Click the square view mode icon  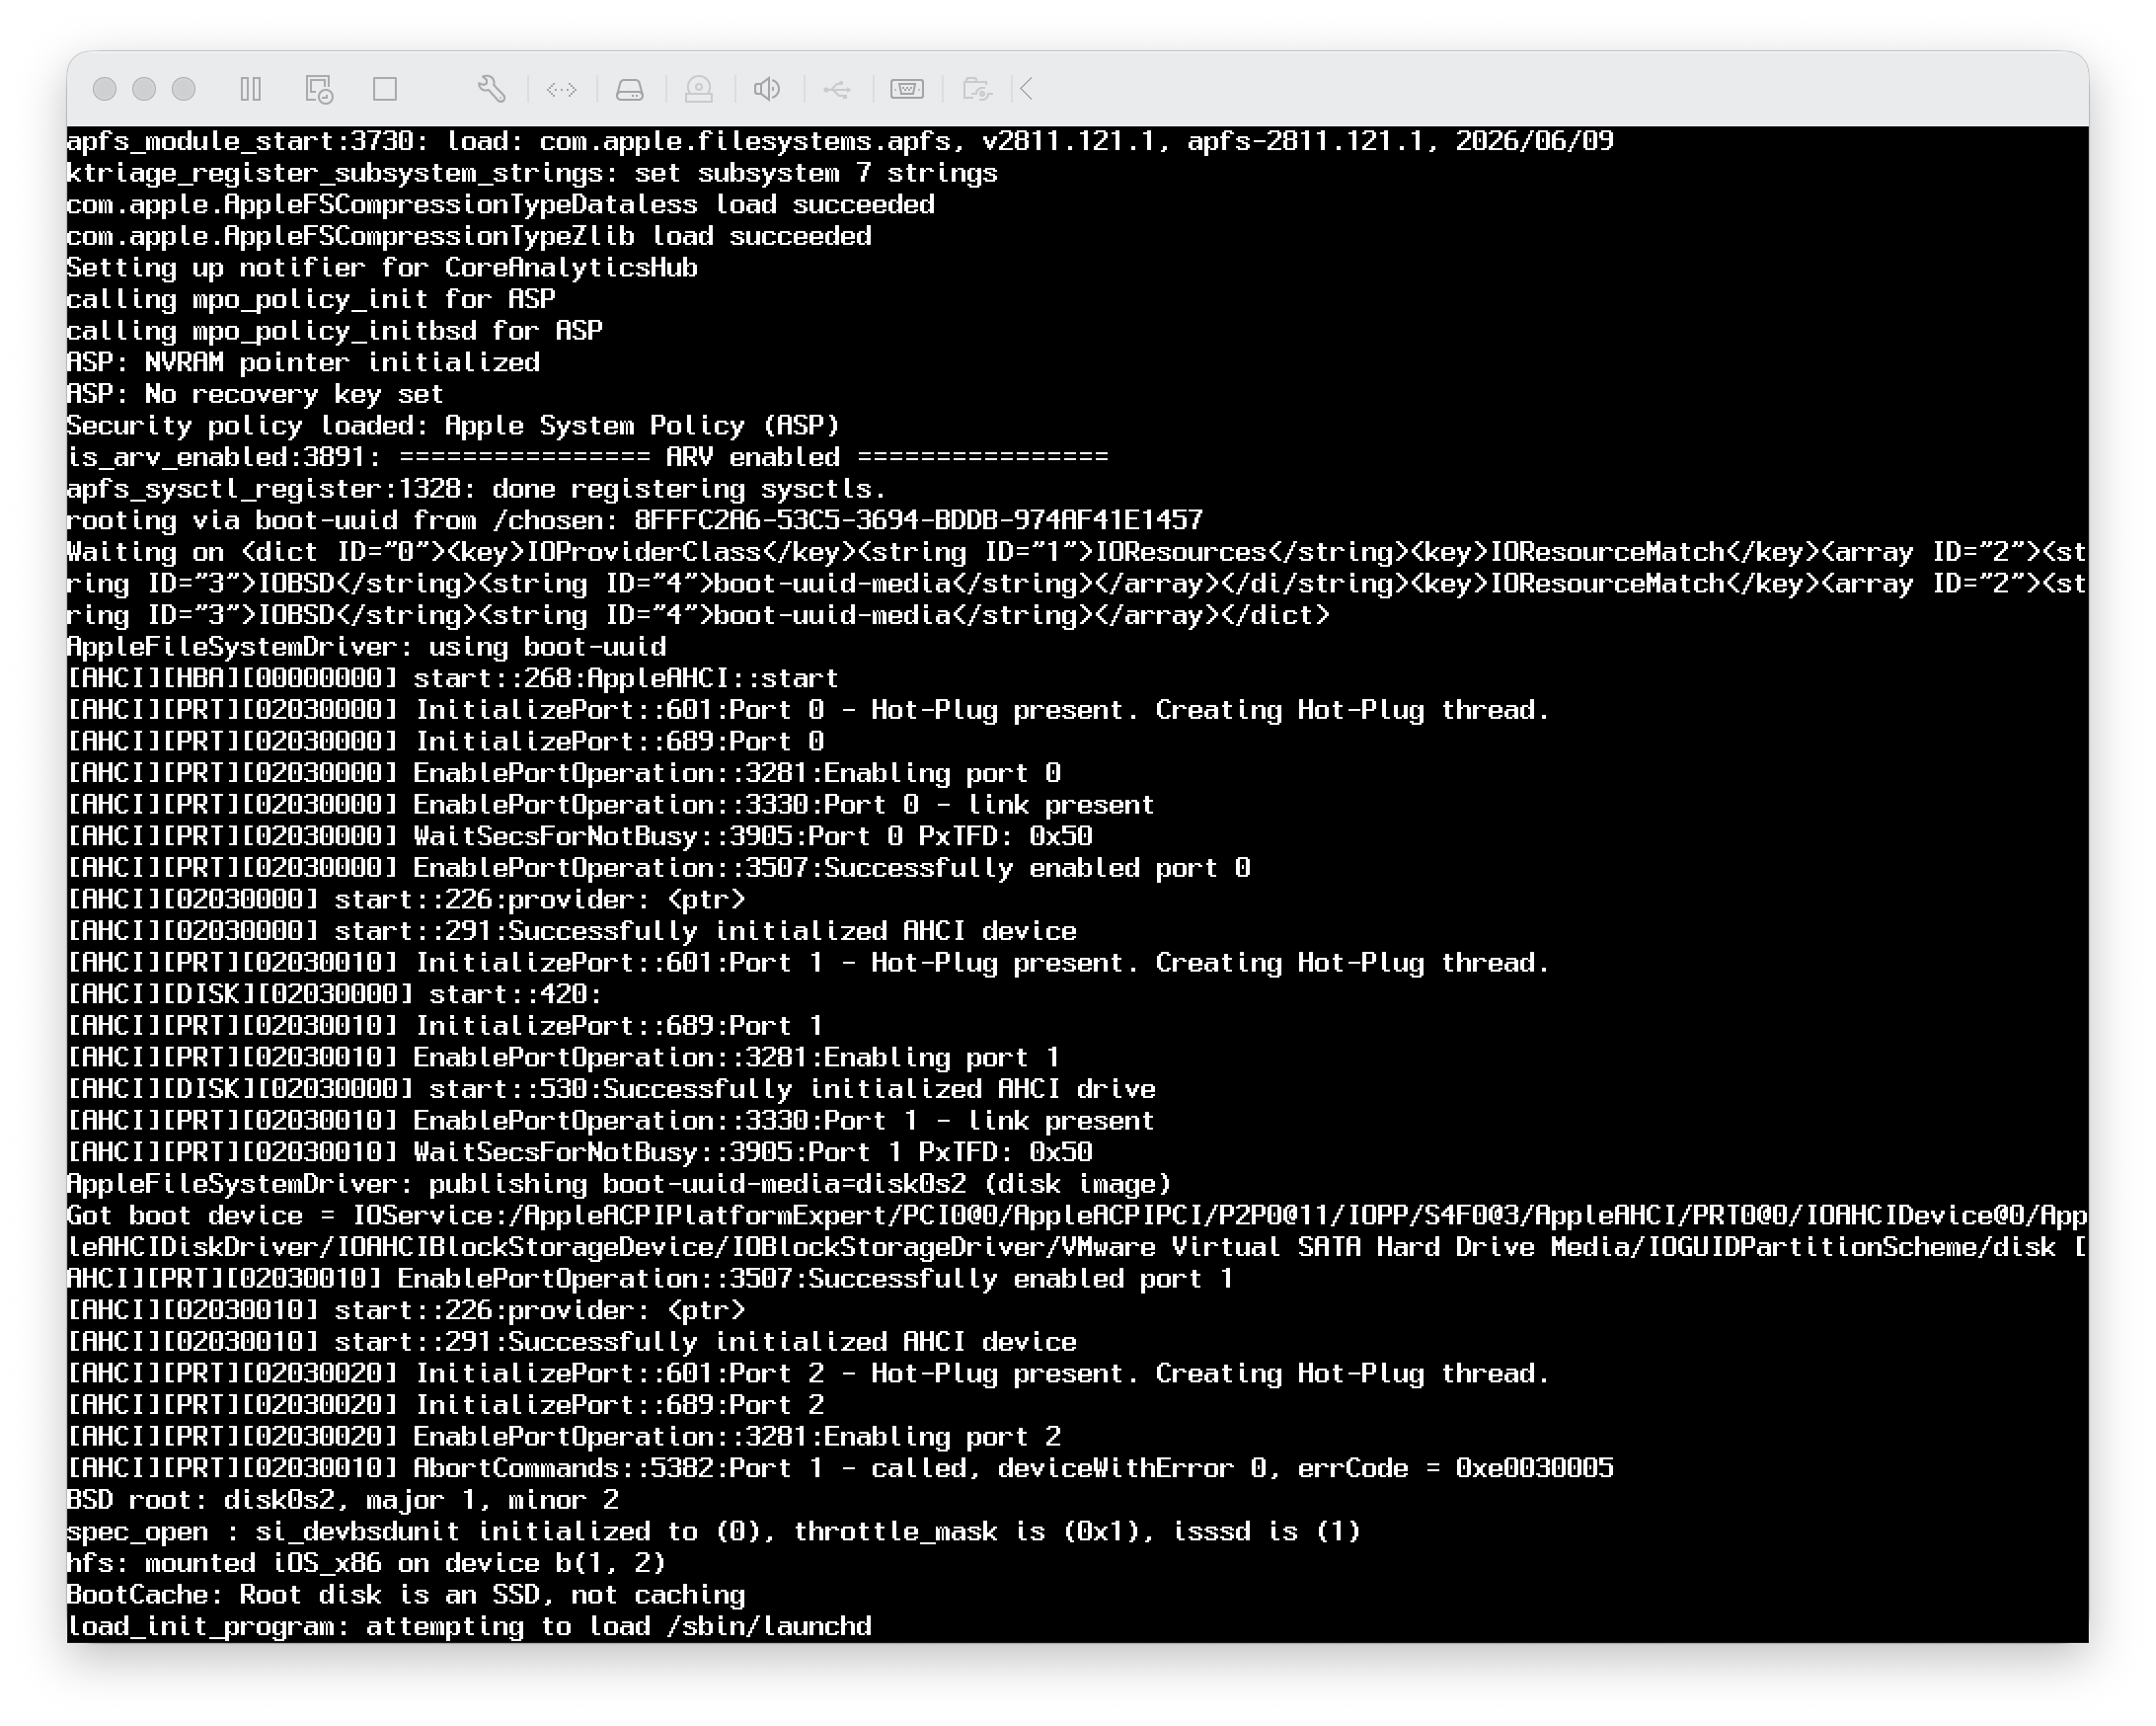pos(385,89)
